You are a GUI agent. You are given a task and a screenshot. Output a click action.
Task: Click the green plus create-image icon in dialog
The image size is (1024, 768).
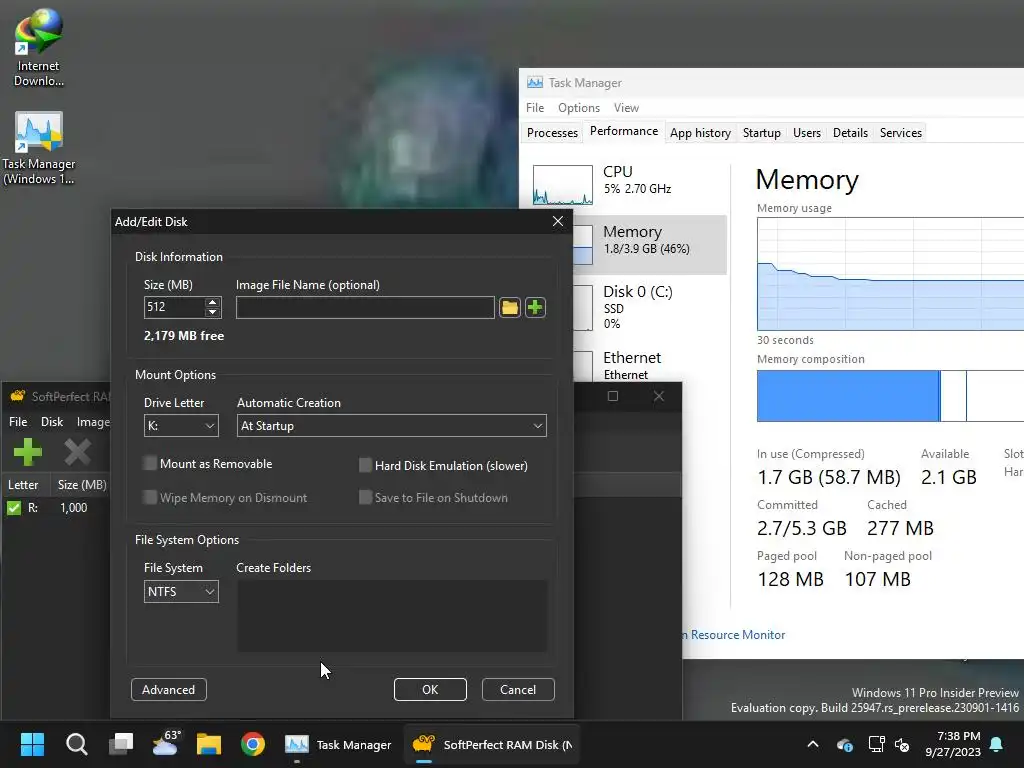(535, 308)
